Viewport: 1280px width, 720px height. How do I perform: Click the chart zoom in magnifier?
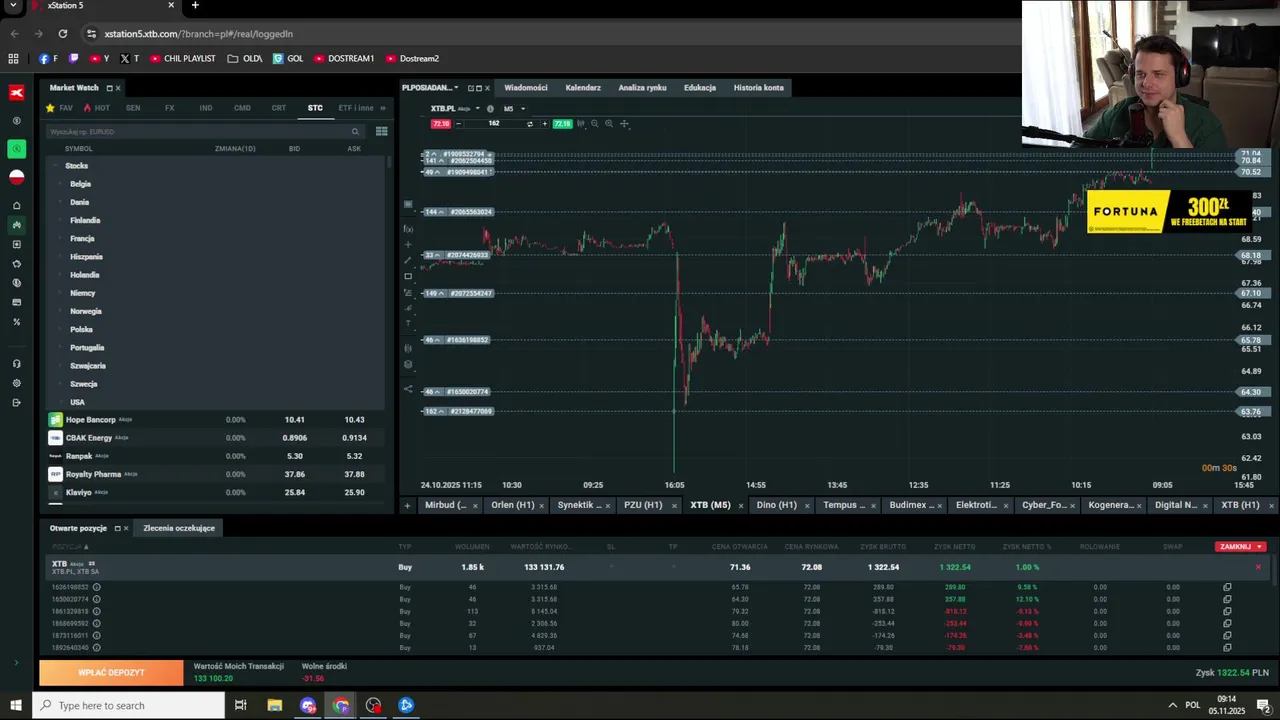(x=609, y=124)
